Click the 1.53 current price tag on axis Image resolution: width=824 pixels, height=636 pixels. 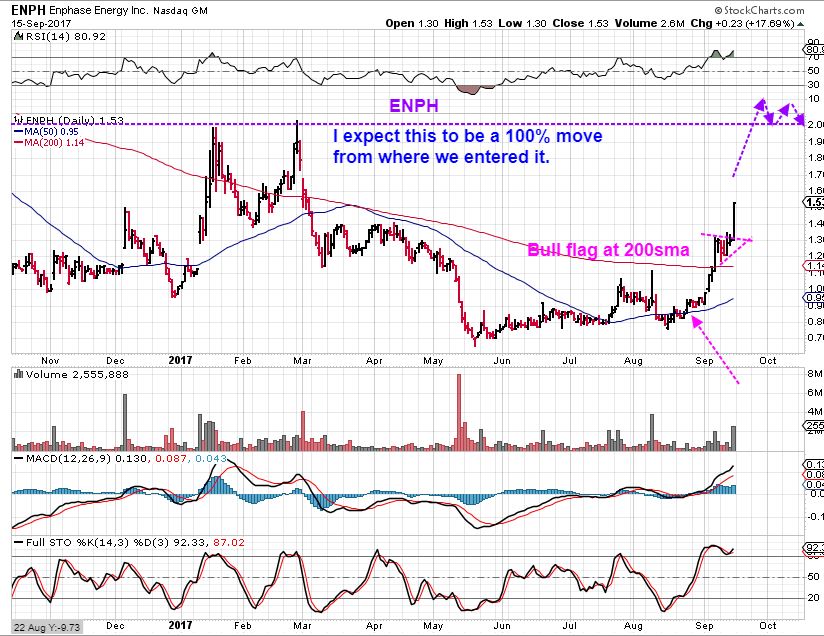click(813, 202)
